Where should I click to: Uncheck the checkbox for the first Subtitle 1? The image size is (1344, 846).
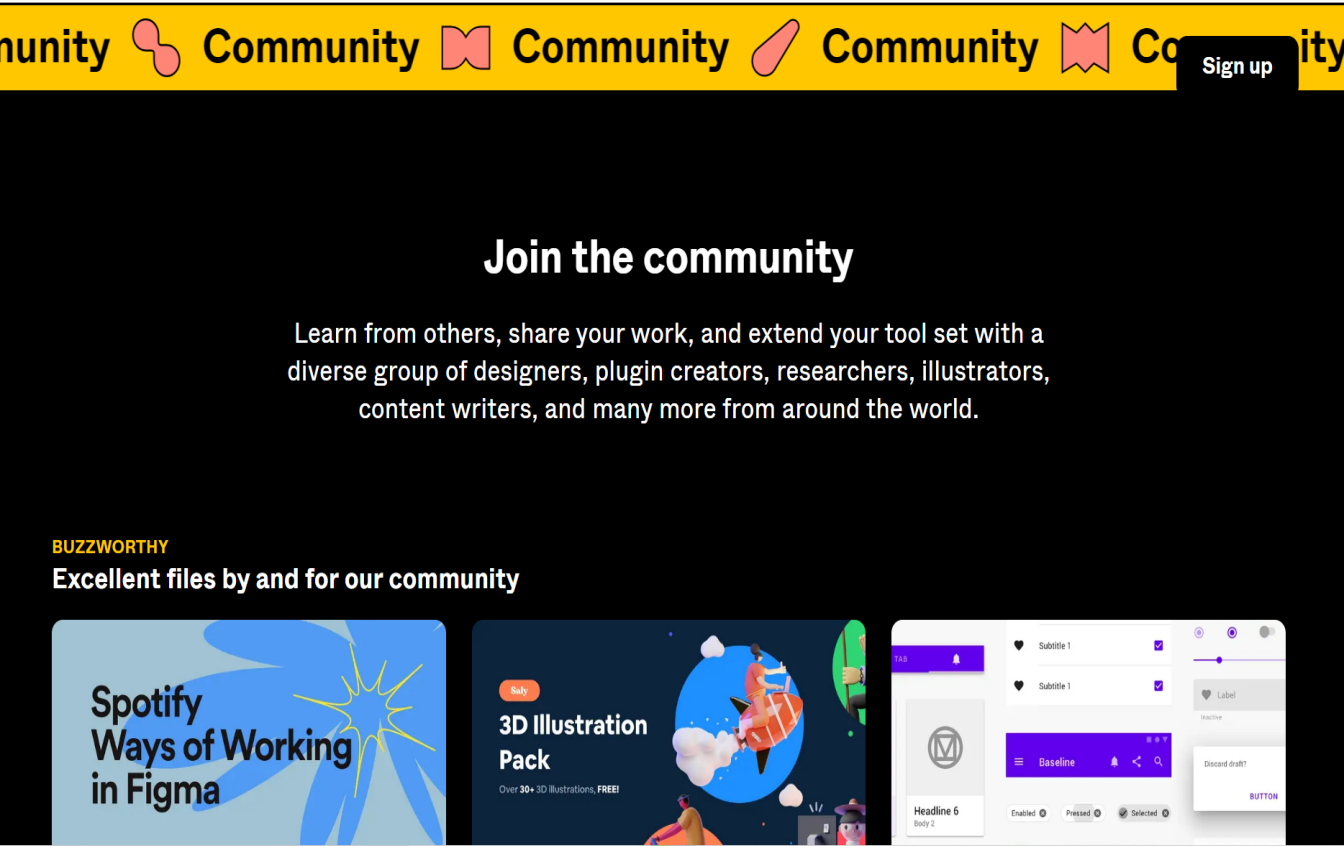(1158, 646)
